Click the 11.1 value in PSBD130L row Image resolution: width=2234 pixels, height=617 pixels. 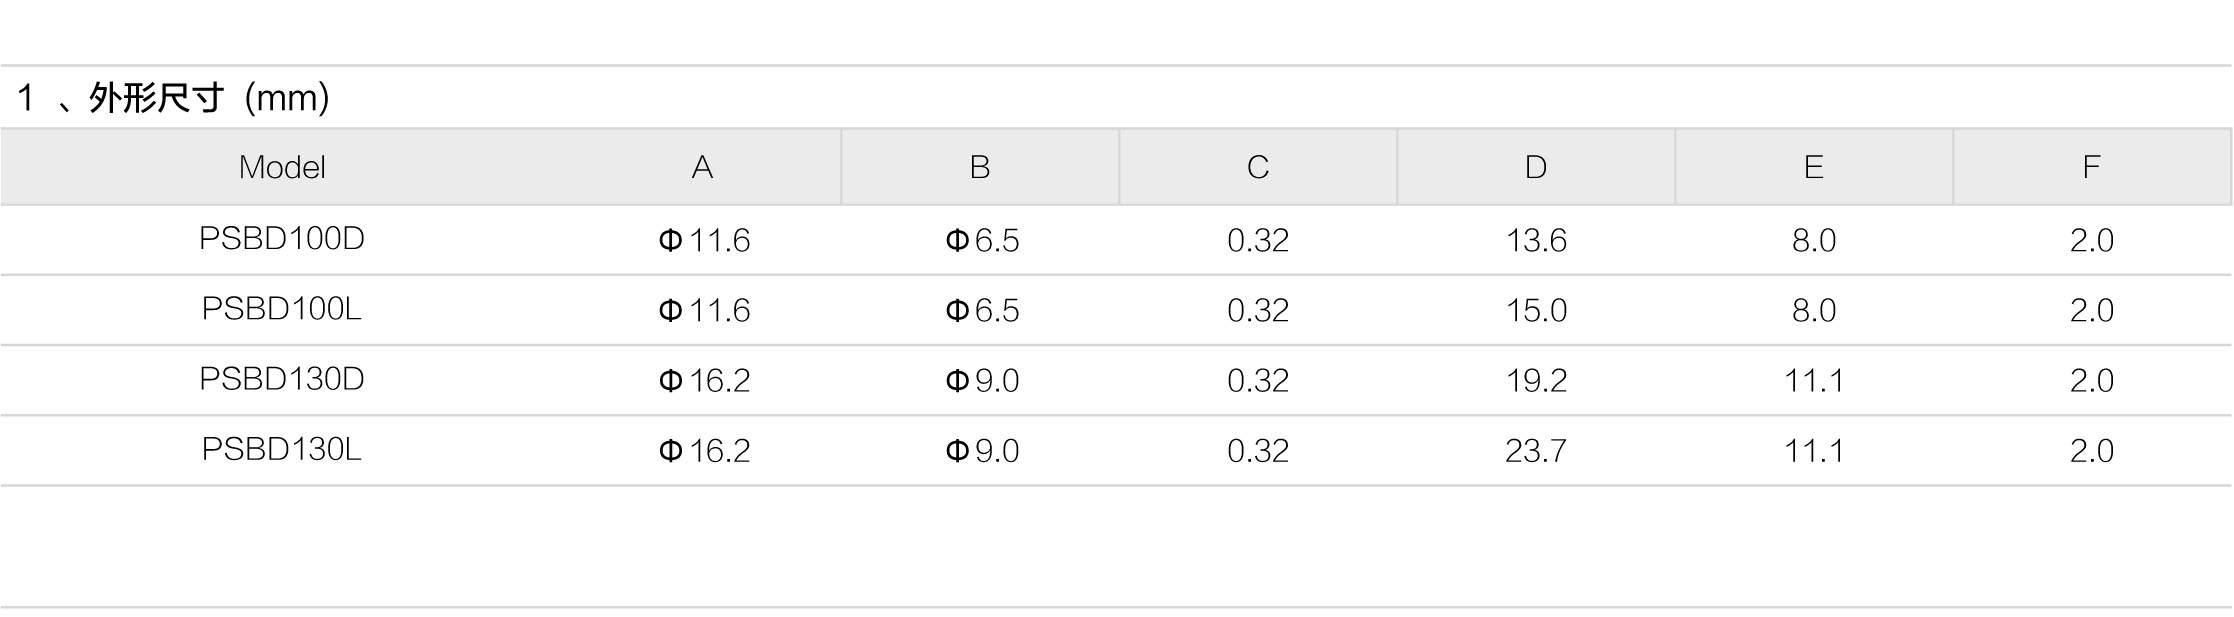pos(1814,450)
